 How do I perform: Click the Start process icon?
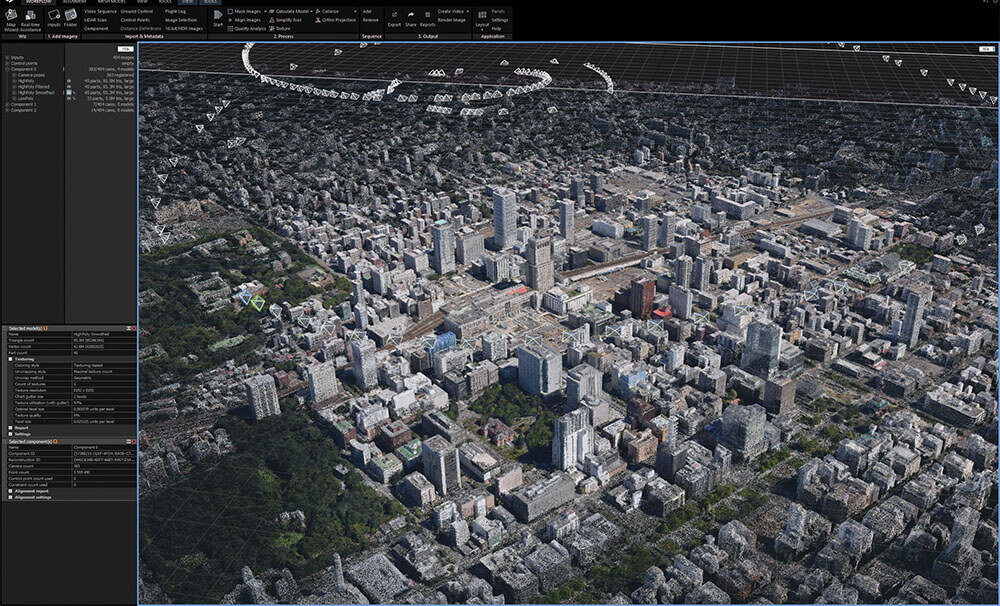(x=217, y=17)
